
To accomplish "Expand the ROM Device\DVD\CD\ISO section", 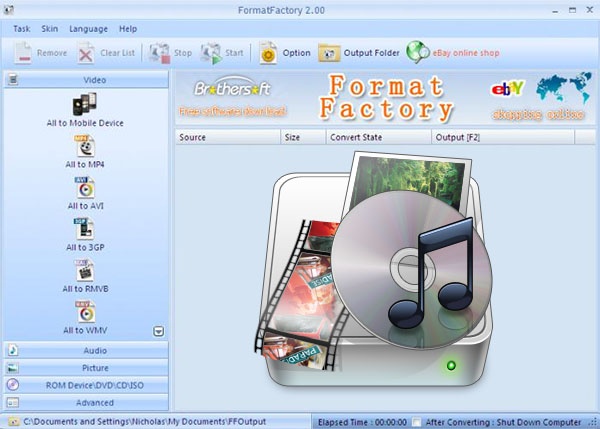I will click(x=86, y=385).
